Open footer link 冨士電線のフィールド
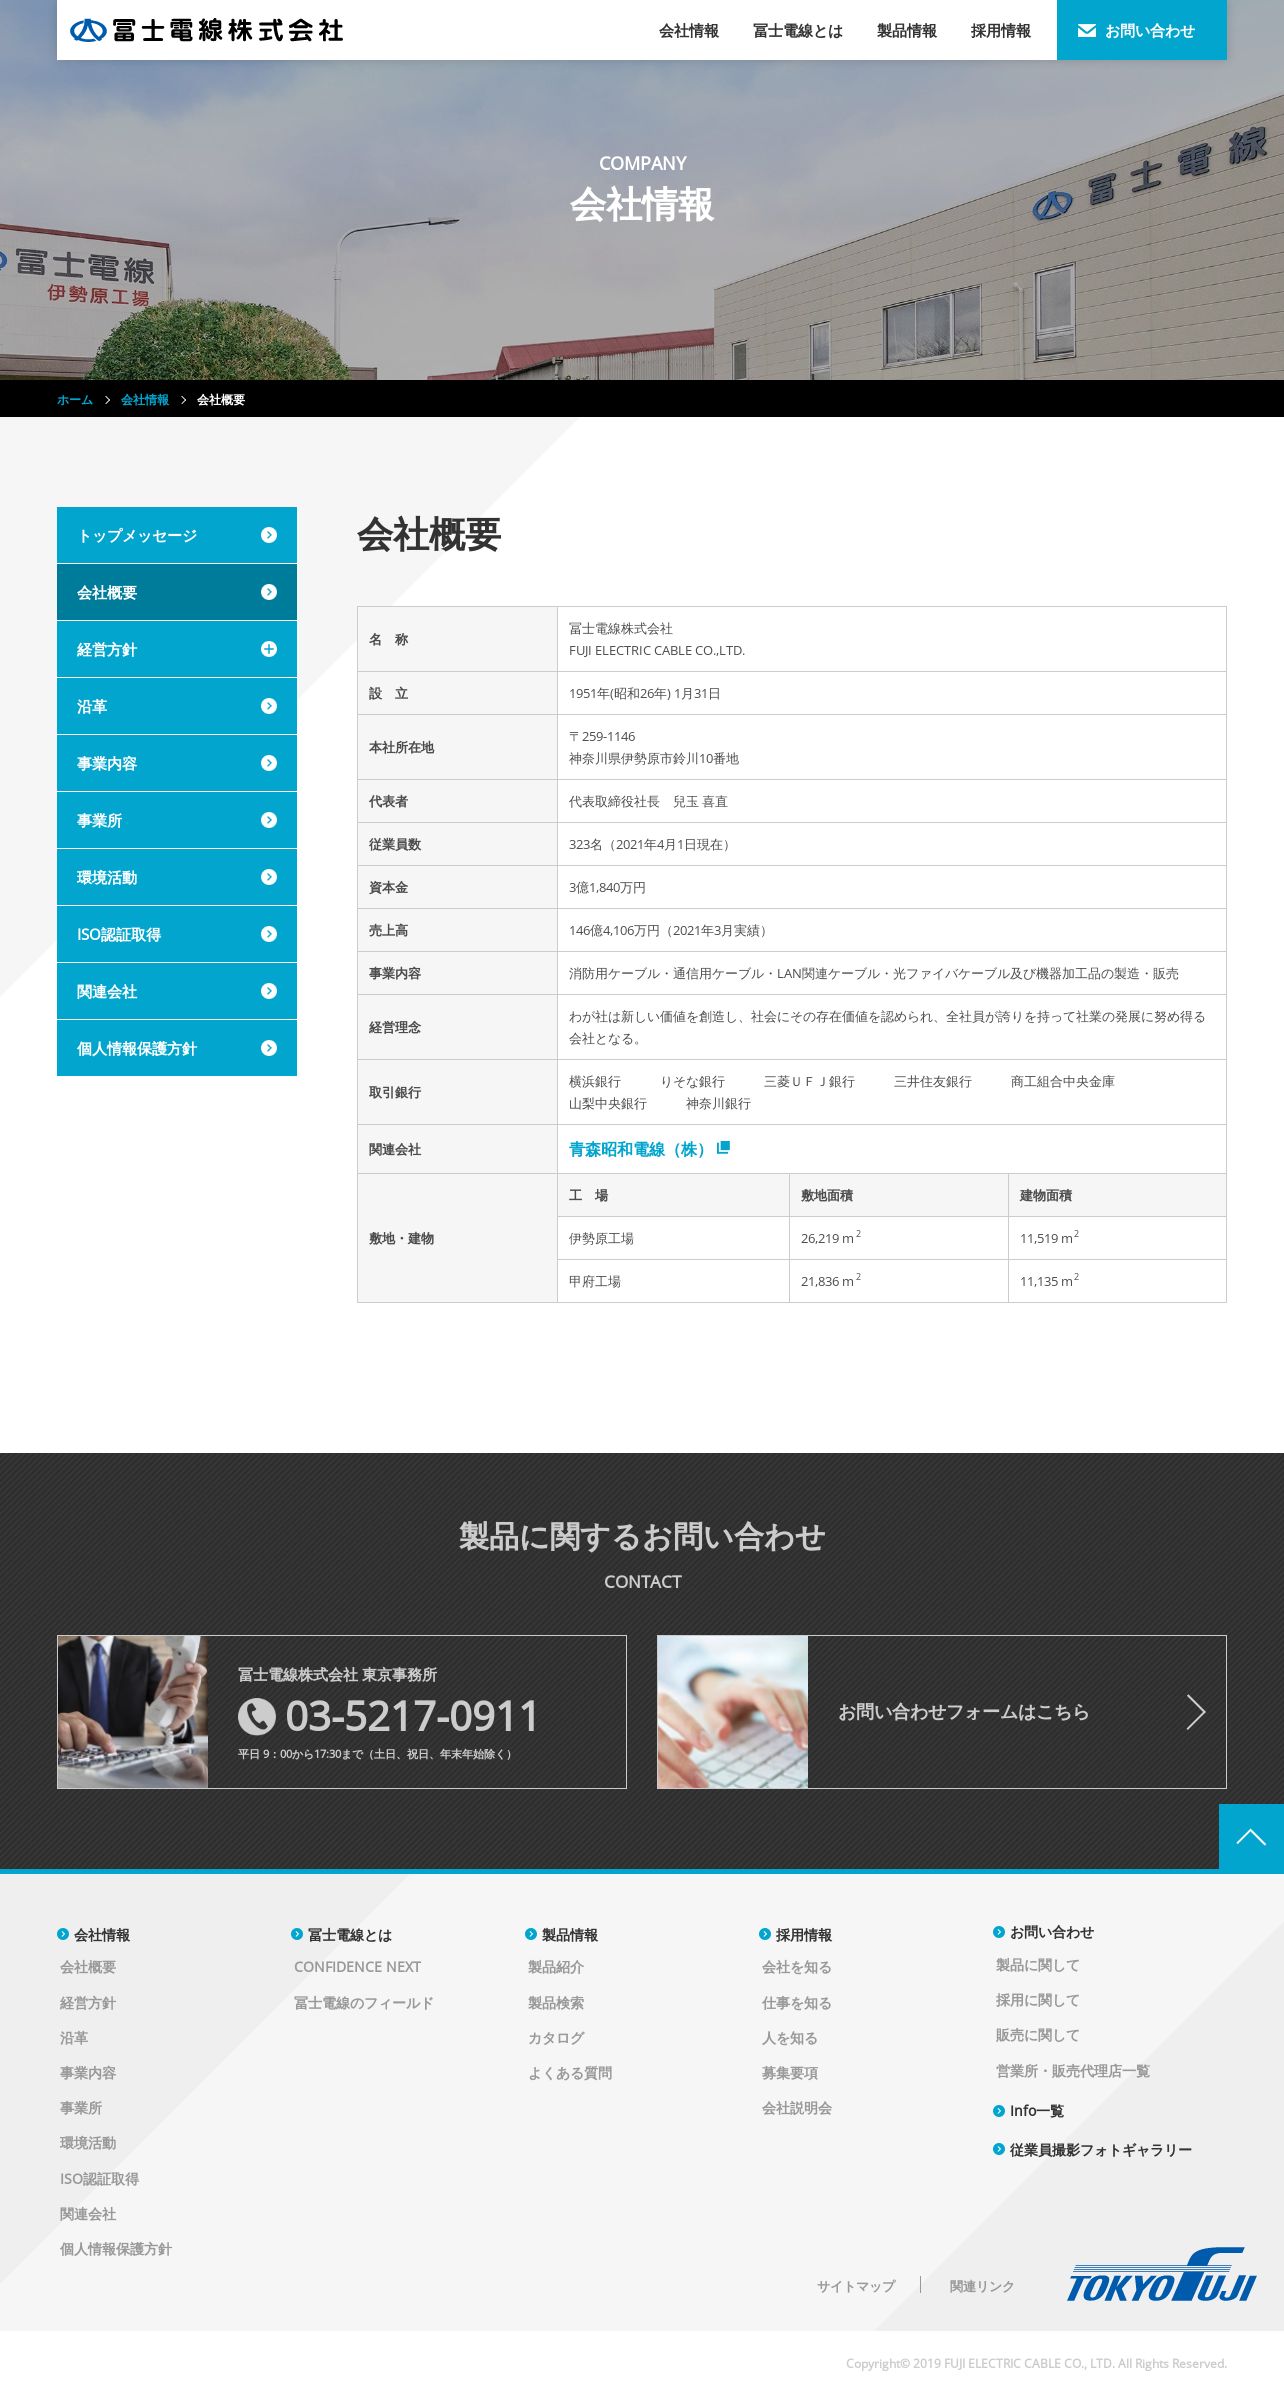 pyautogui.click(x=364, y=2003)
